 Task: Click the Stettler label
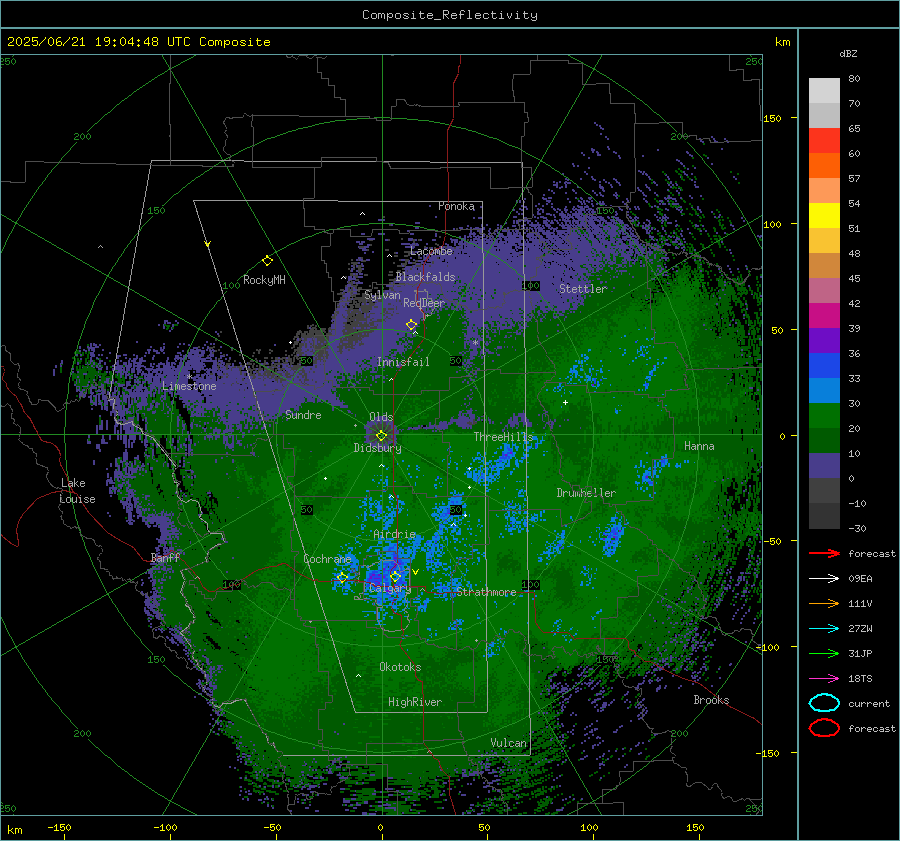[583, 289]
